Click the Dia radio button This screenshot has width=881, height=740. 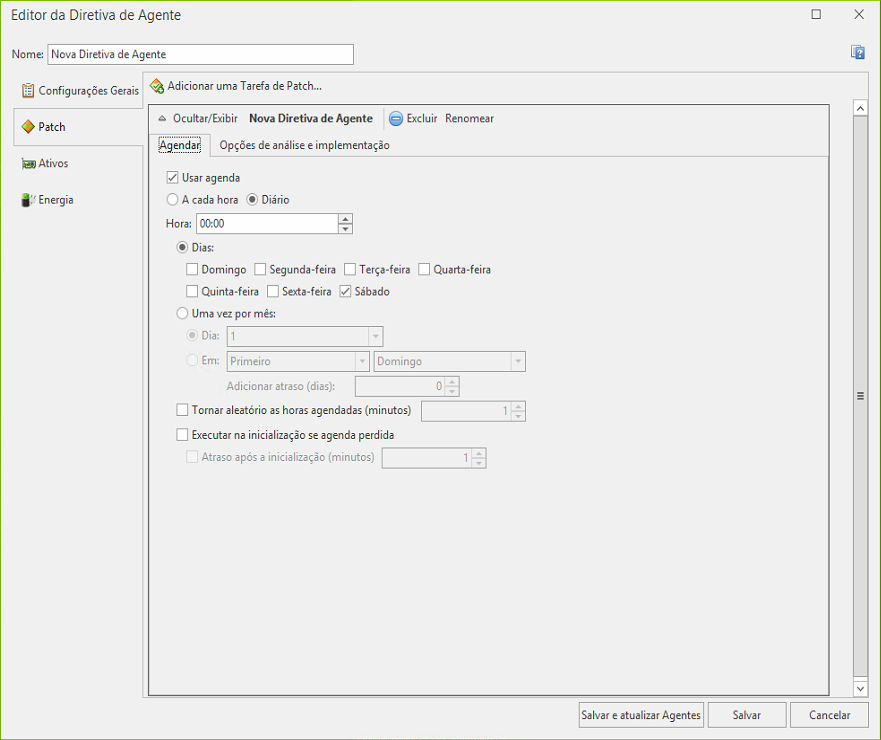192,335
